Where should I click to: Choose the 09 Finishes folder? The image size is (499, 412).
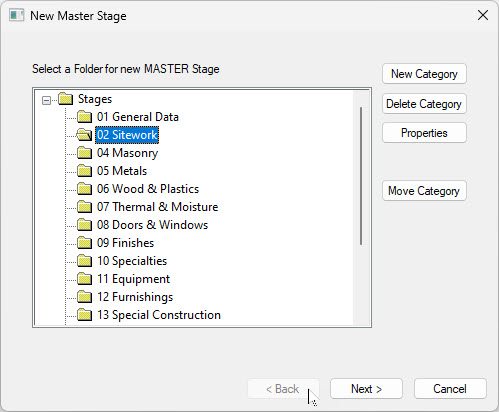(125, 243)
